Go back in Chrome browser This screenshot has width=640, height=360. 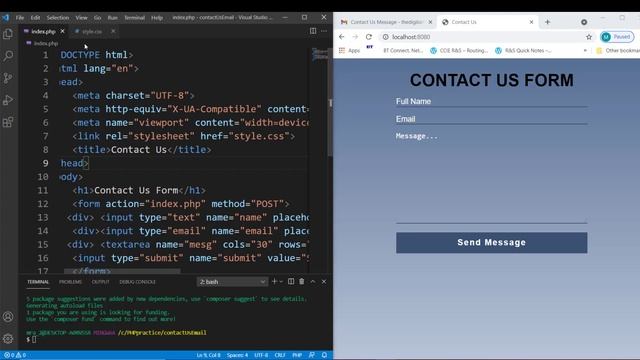click(342, 37)
